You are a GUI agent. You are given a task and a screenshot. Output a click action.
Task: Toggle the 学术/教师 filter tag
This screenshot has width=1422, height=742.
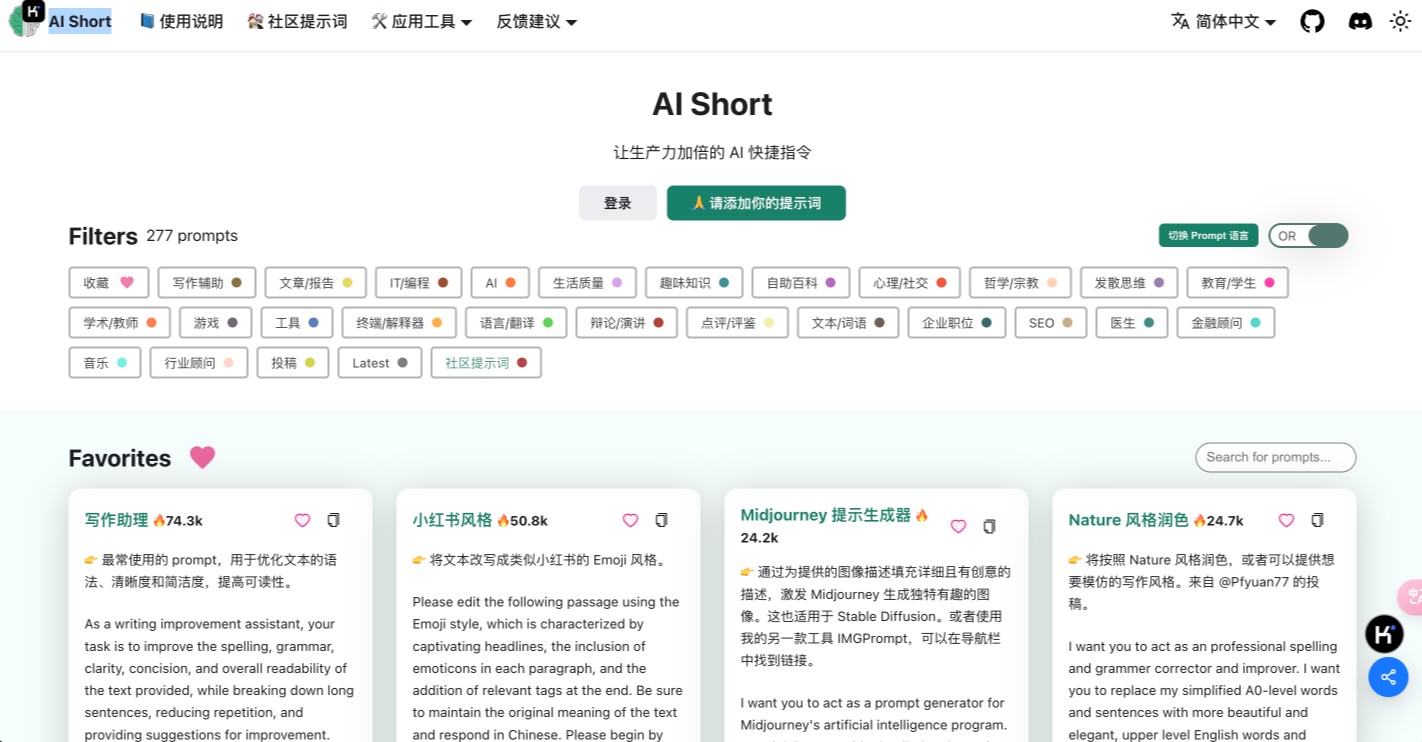[x=120, y=323]
